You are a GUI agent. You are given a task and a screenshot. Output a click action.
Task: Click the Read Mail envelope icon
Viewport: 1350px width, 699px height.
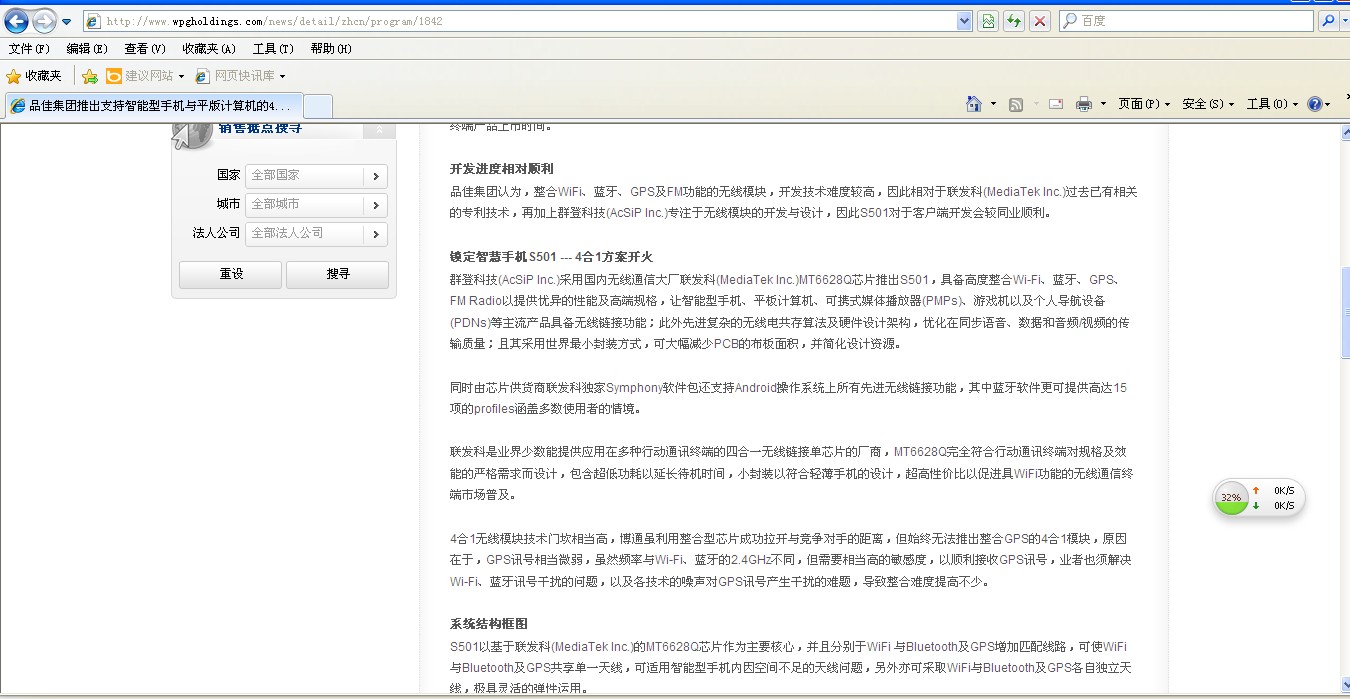click(1055, 104)
